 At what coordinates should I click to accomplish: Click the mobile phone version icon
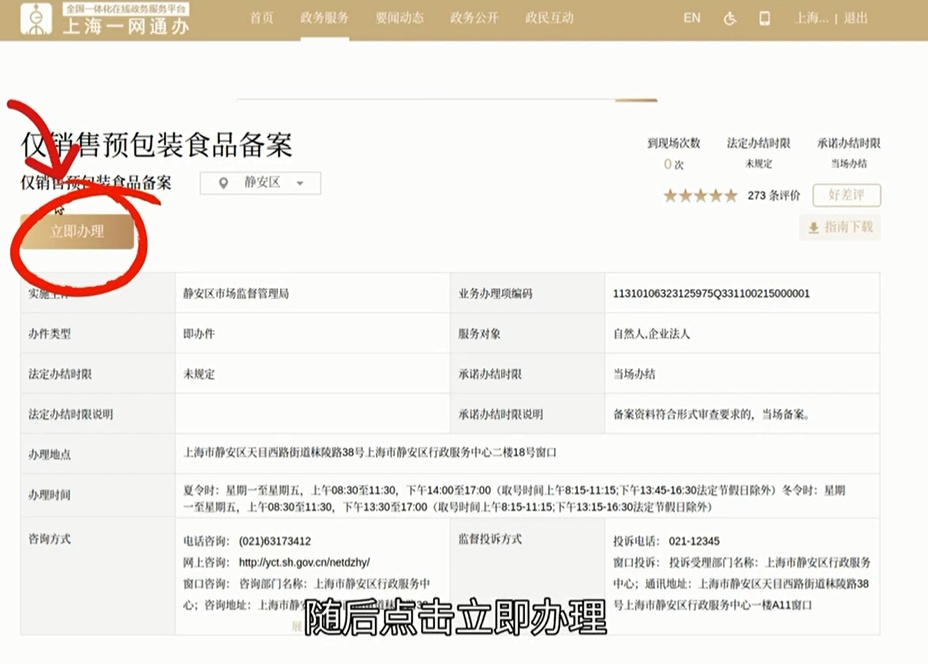click(x=765, y=18)
